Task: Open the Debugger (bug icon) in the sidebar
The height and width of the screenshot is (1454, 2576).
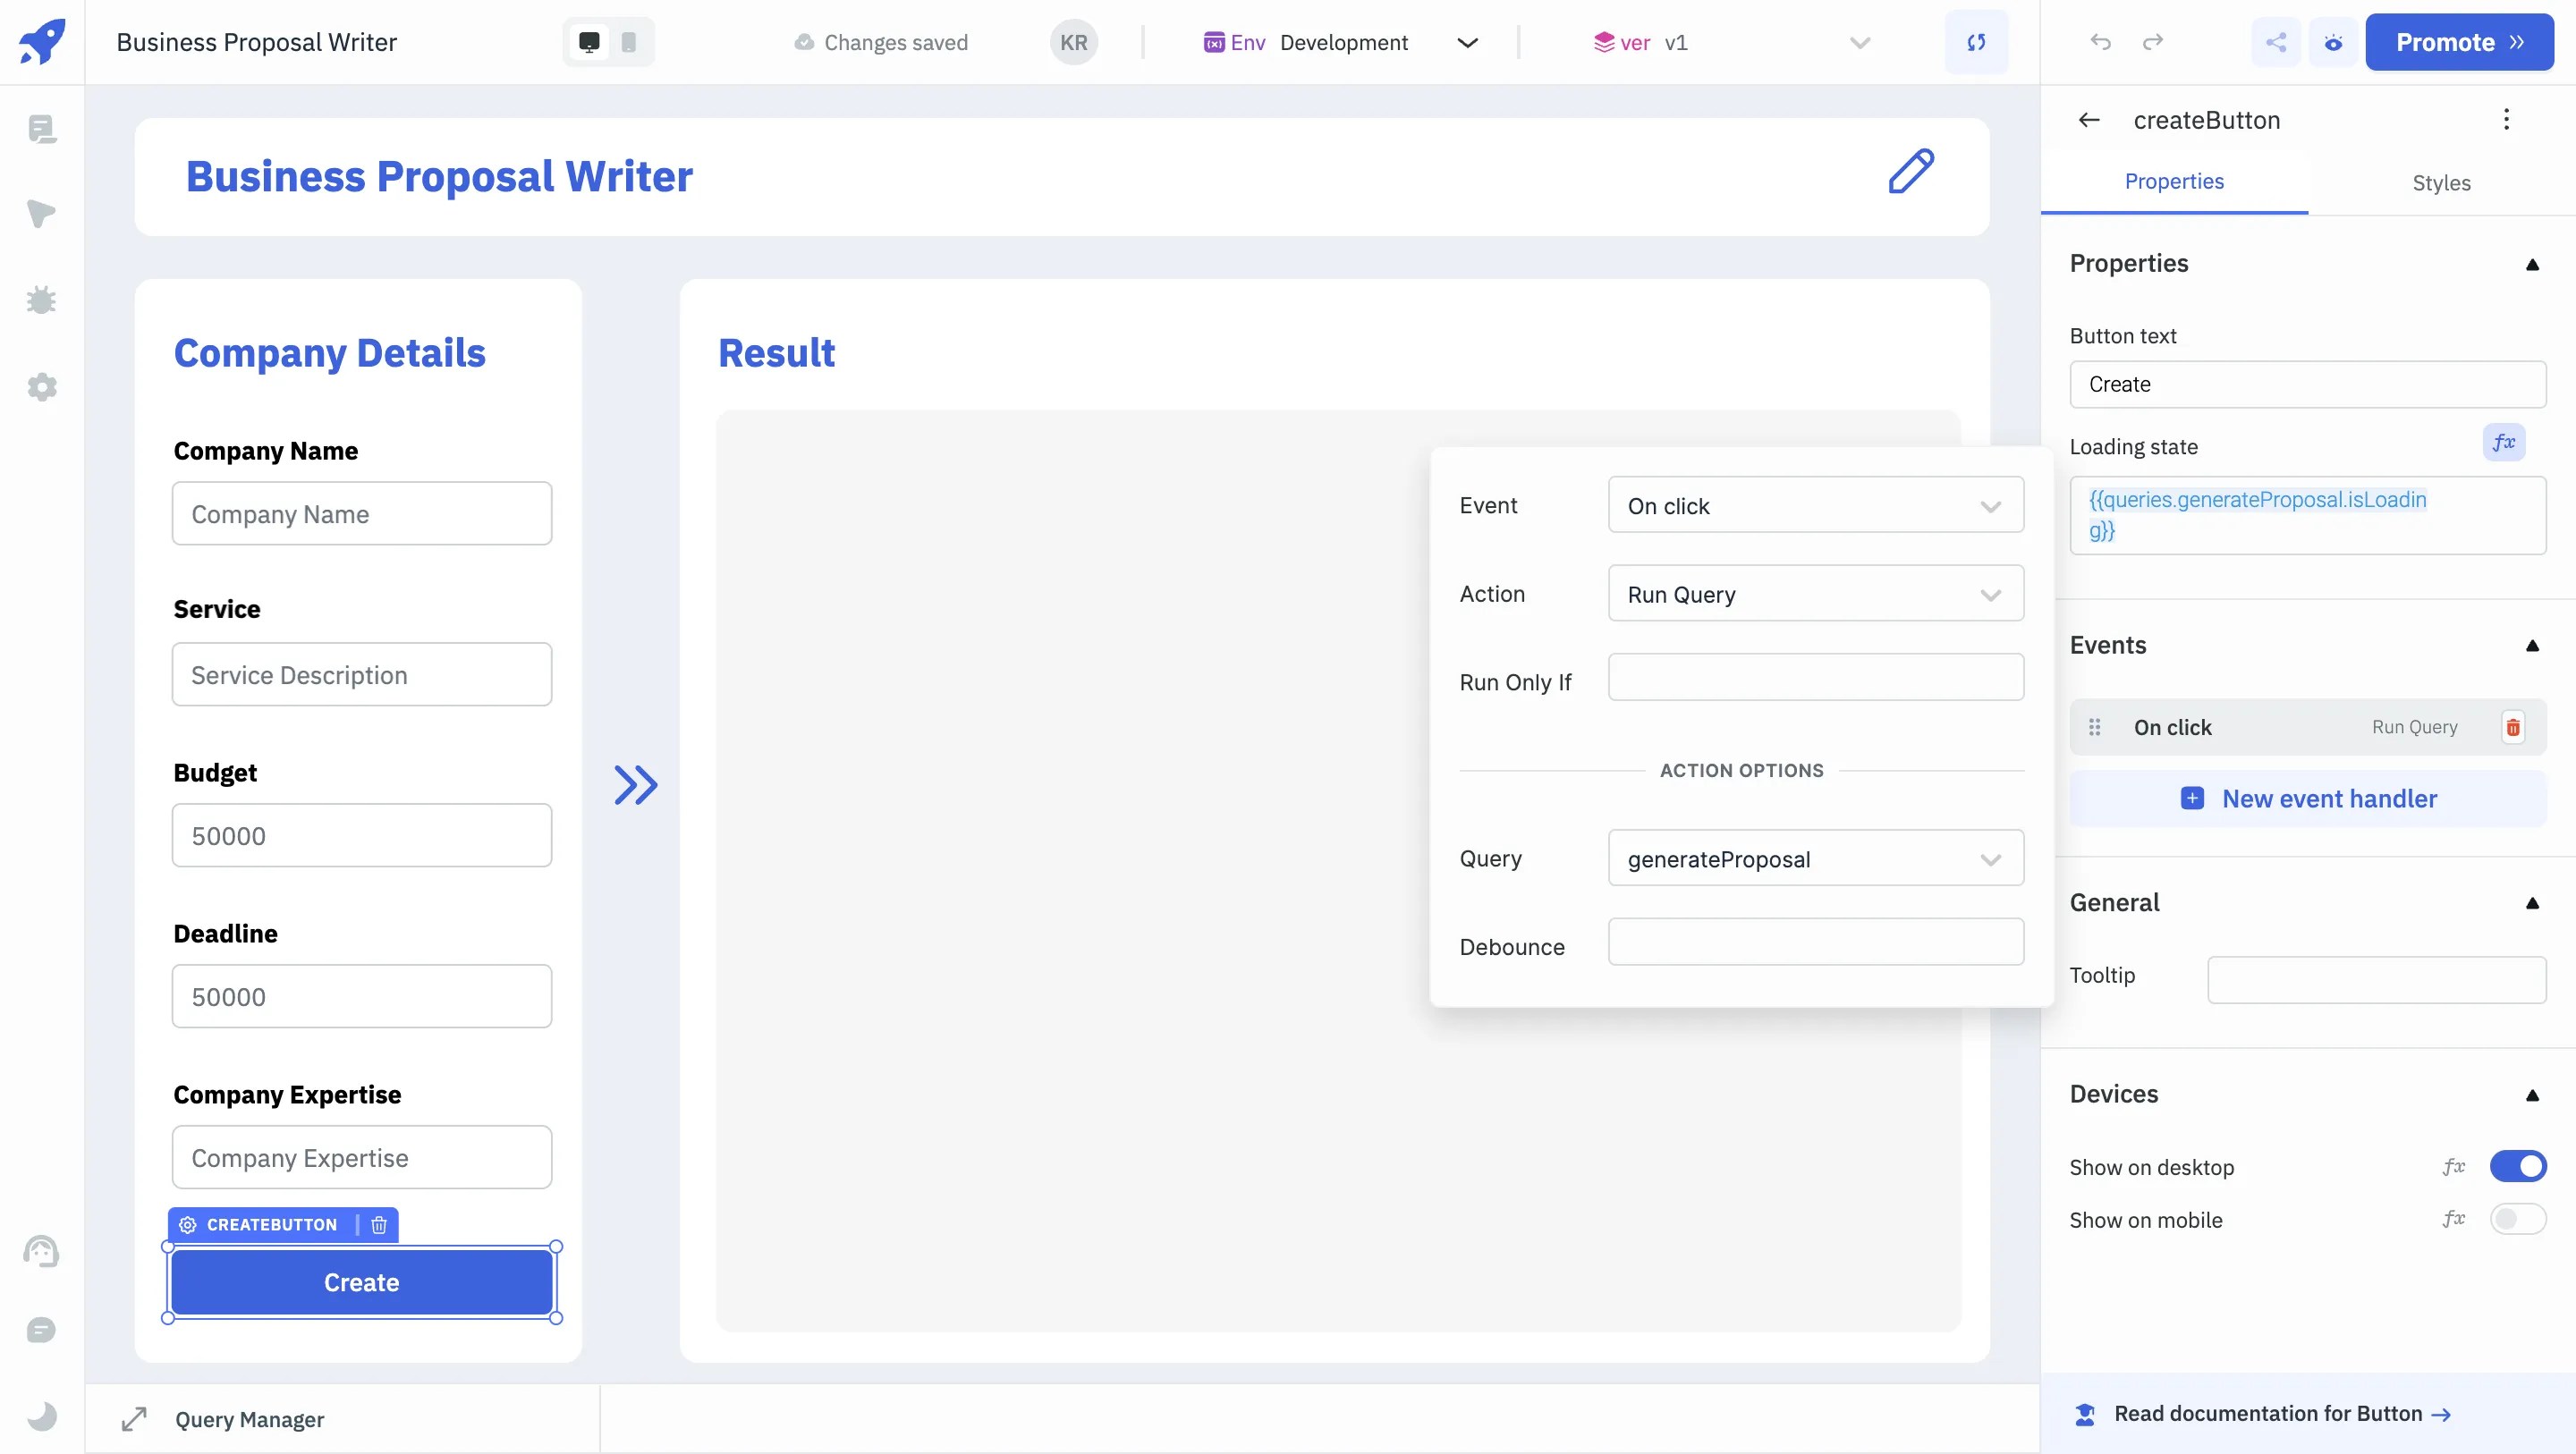Action: pyautogui.click(x=42, y=300)
